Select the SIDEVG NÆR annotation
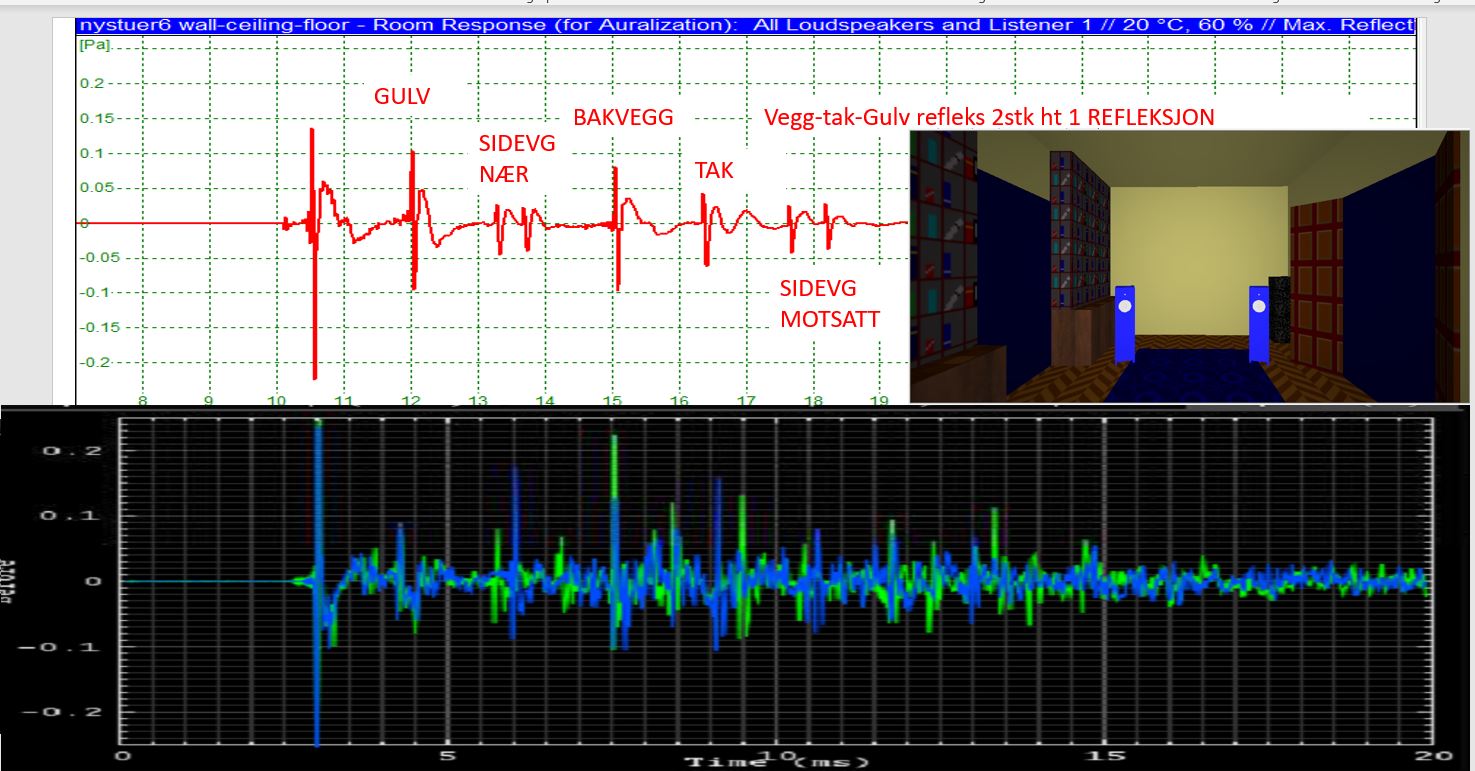This screenshot has height=771, width=1475. pos(517,160)
